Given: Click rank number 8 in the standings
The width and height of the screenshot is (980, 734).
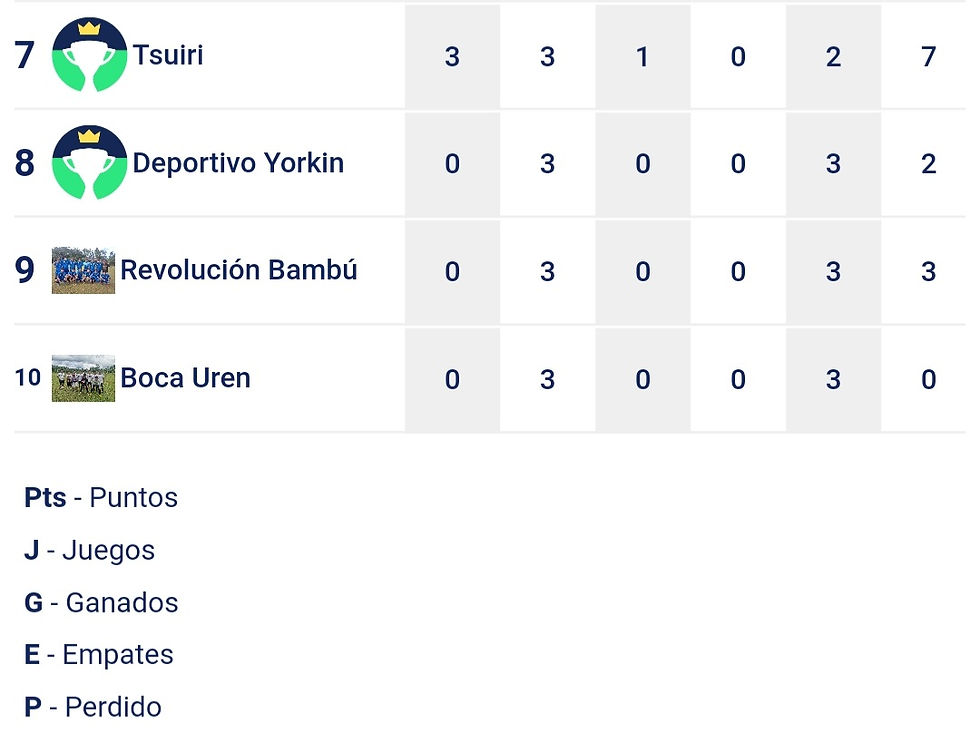Looking at the screenshot, I should pyautogui.click(x=25, y=163).
